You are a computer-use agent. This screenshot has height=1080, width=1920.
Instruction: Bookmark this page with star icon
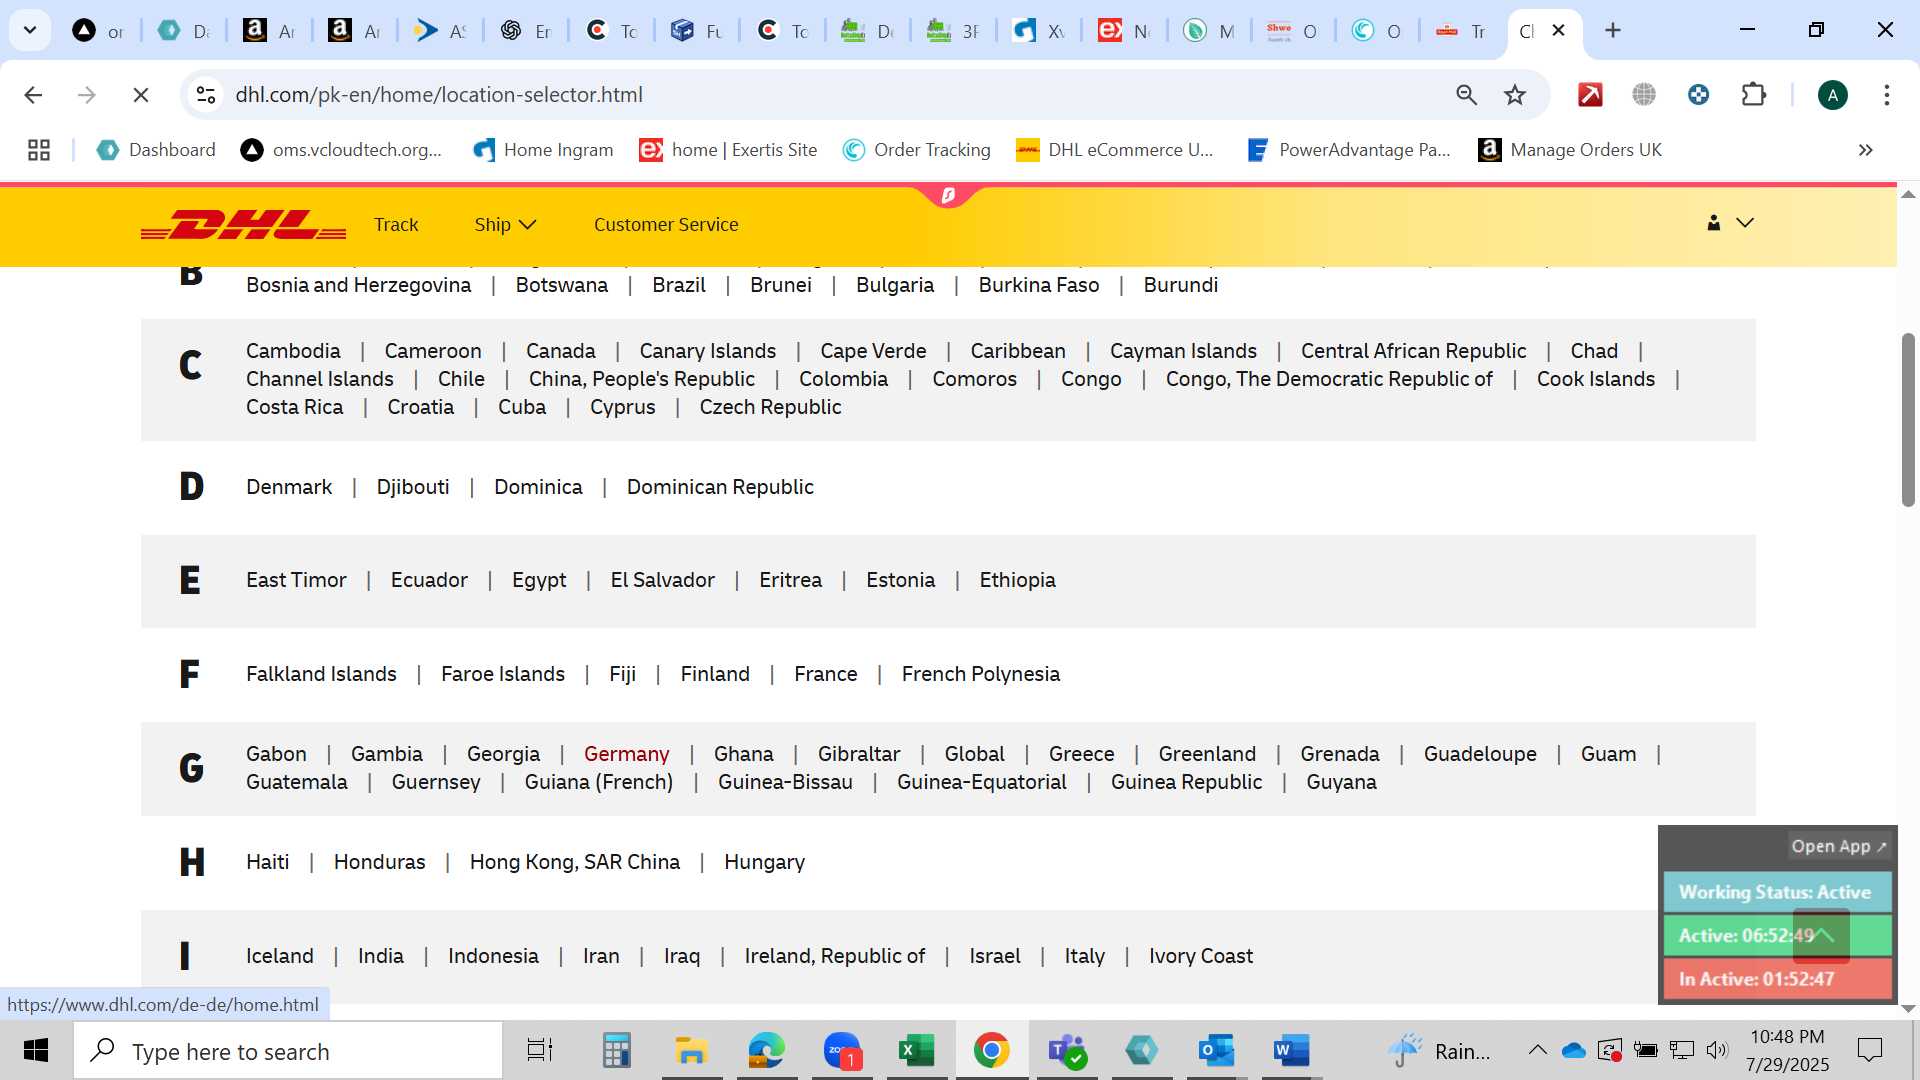coord(1515,95)
